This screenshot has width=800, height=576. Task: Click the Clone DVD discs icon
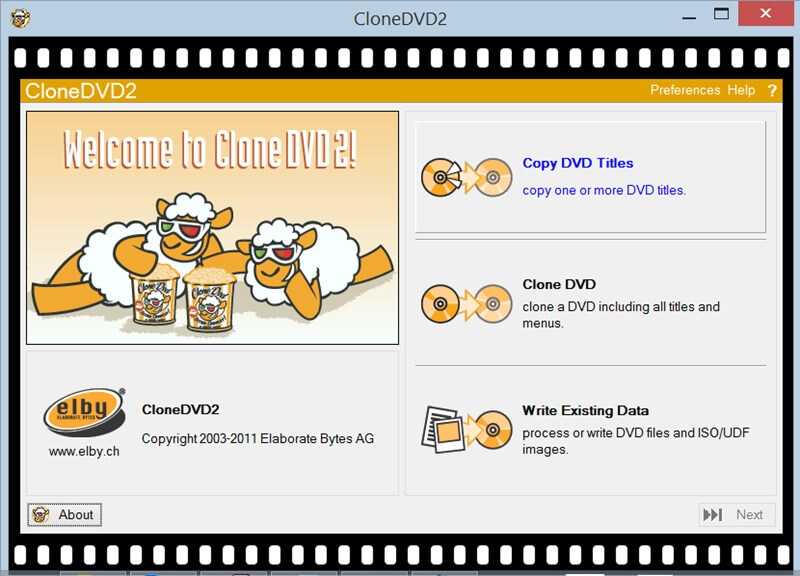(x=466, y=304)
